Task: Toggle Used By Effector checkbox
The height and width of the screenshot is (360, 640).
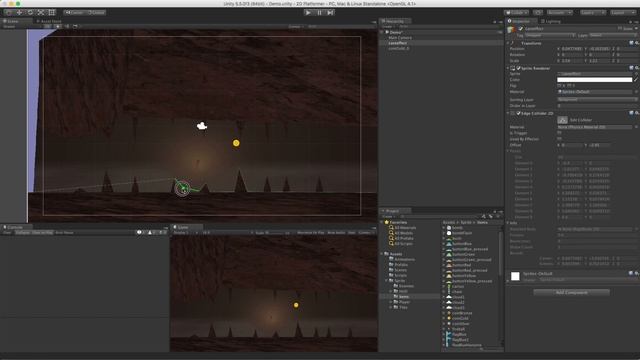Action: coord(560,139)
